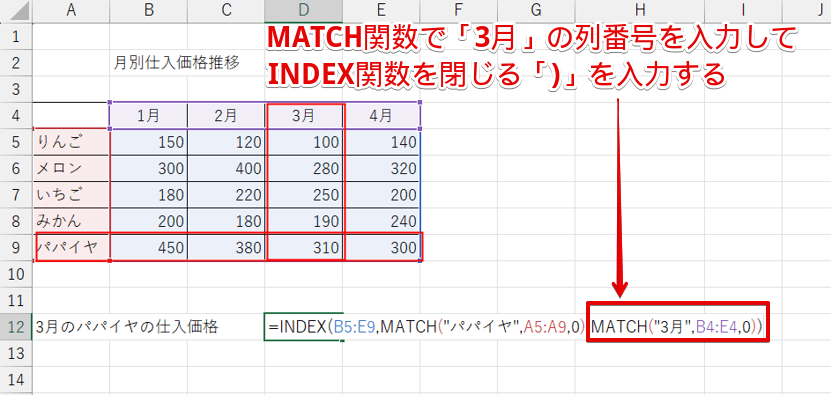Viewport: 834px width, 403px height.
Task: Select row header 10
Action: [x=16, y=274]
